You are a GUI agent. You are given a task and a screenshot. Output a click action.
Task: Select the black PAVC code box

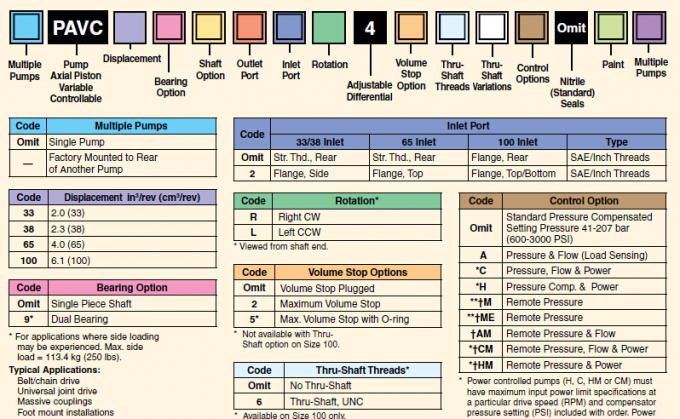[x=78, y=28]
